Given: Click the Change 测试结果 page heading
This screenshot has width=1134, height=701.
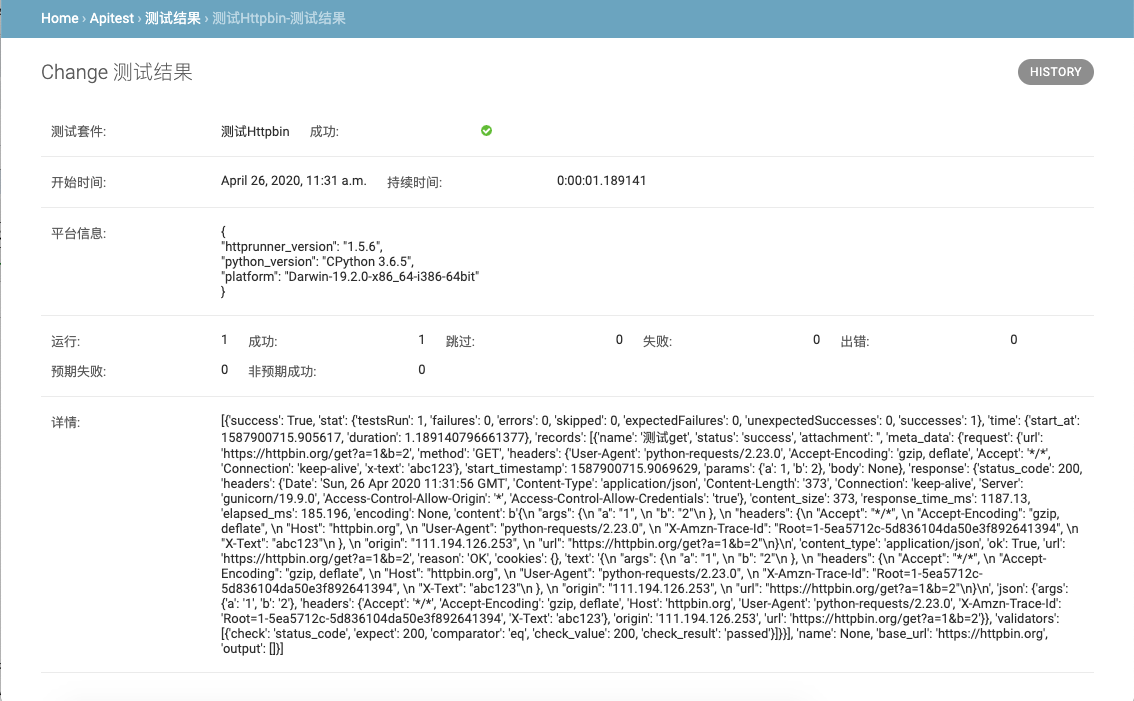Looking at the screenshot, I should coord(117,72).
